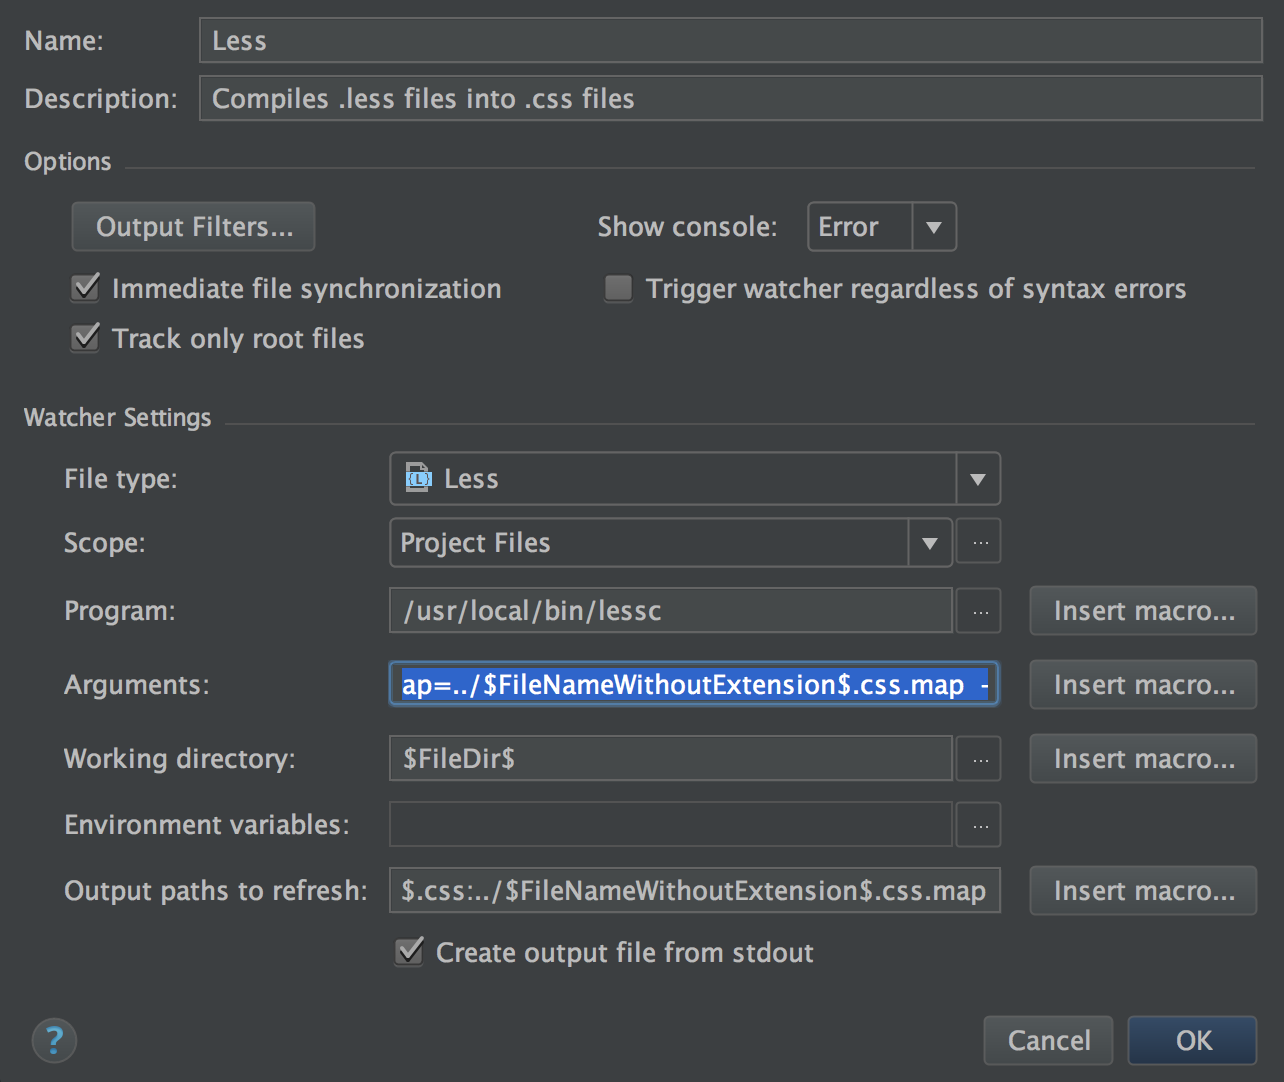The width and height of the screenshot is (1284, 1082).
Task: Cancel the watcher dialog
Action: pos(1049,1040)
